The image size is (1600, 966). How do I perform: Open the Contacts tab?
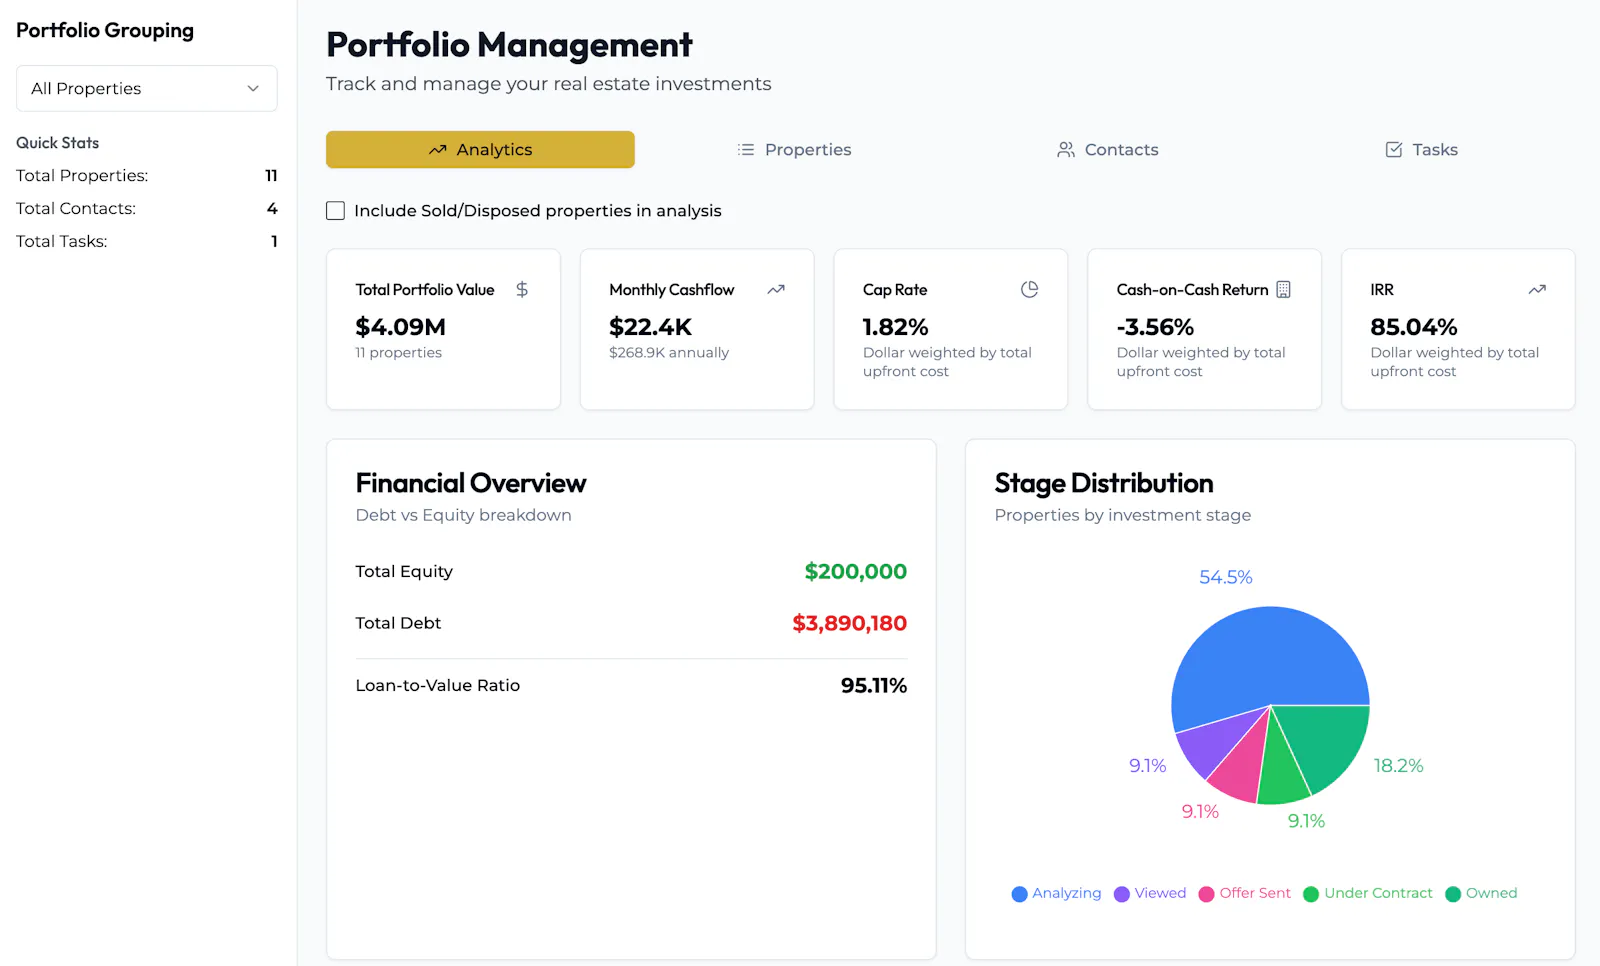tap(1107, 150)
